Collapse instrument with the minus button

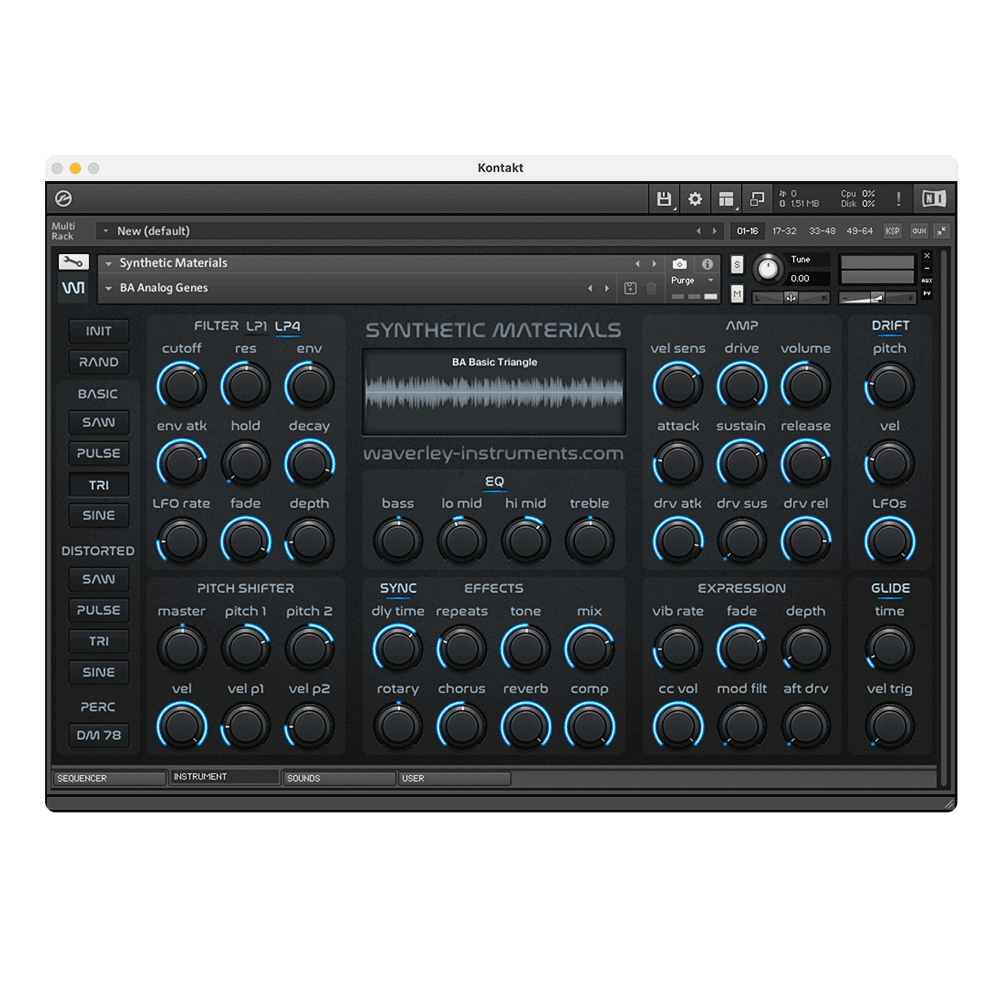point(927,268)
